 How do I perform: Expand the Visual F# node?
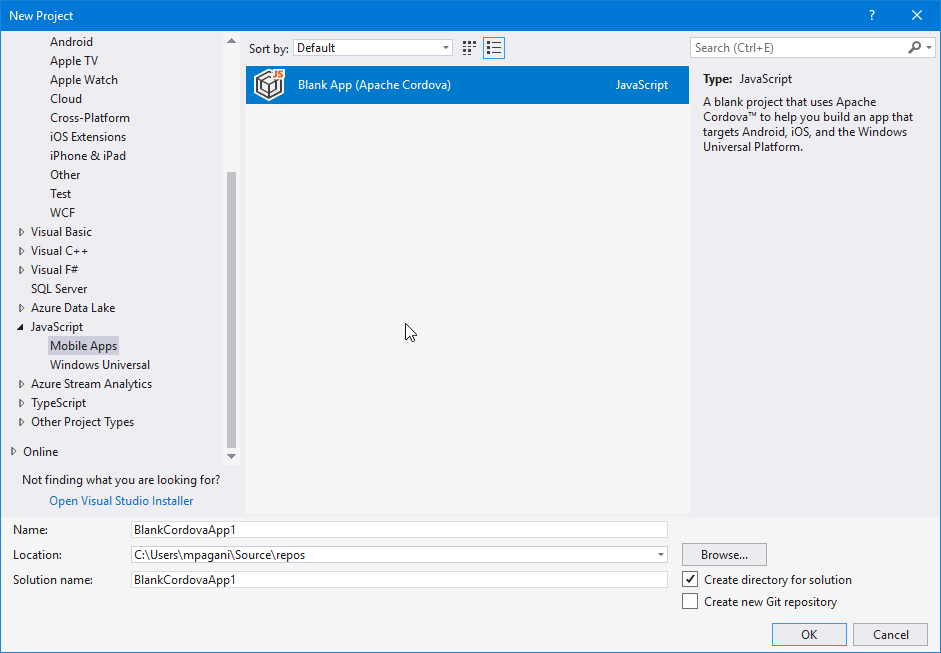22,270
